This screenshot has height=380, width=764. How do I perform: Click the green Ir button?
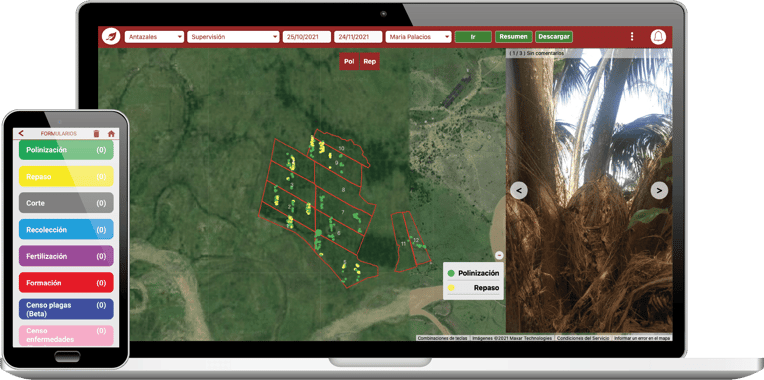coord(473,37)
